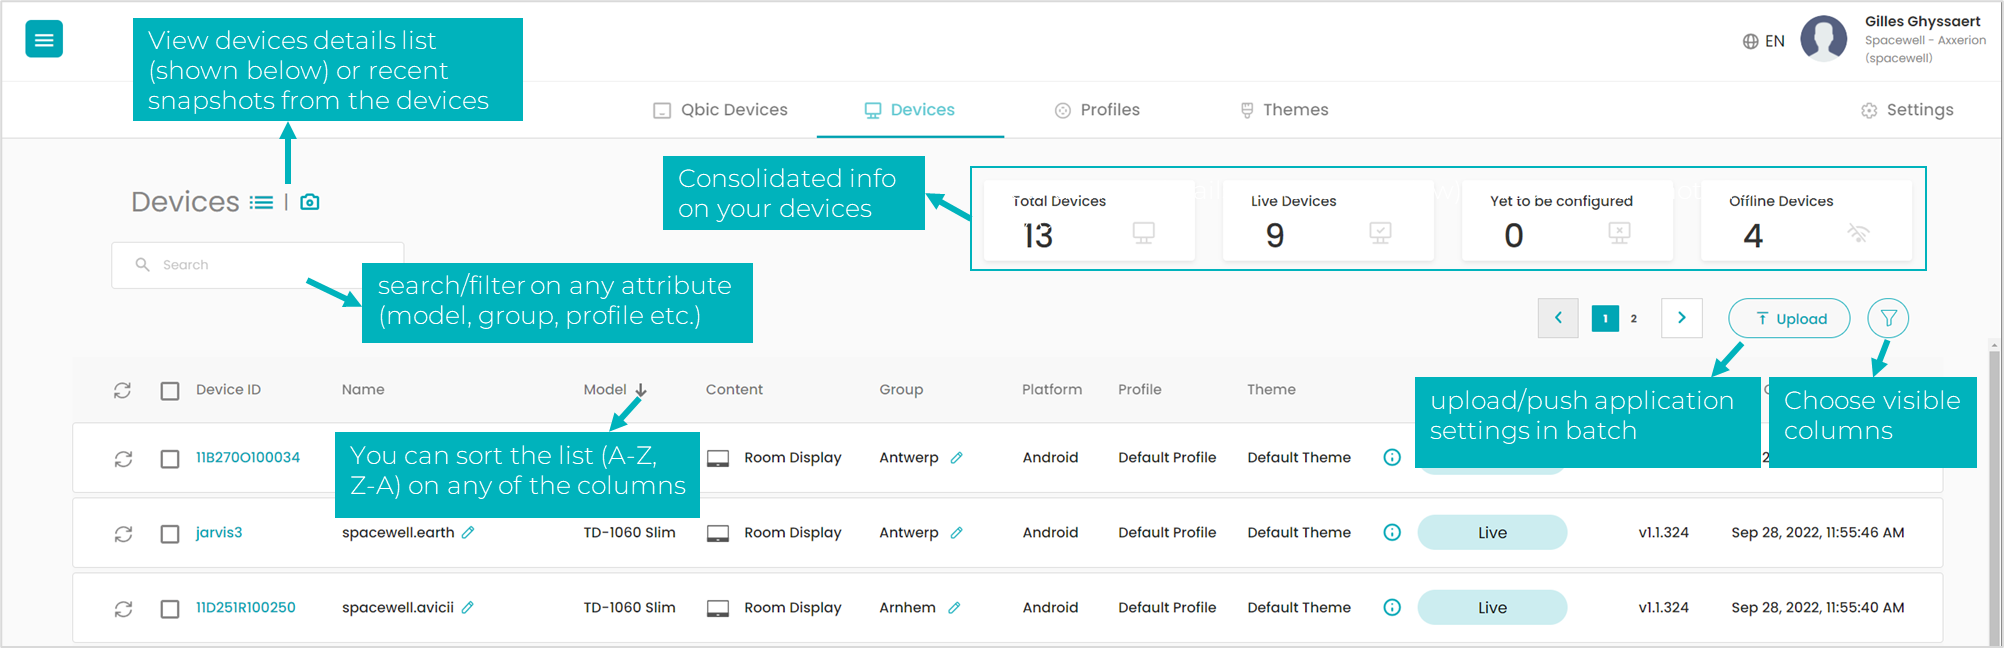
Task: Edit the name spacewell.earth
Action: point(468,532)
